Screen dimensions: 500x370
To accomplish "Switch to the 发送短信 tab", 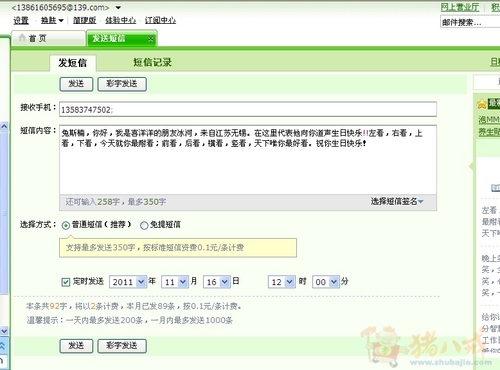I will point(121,38).
